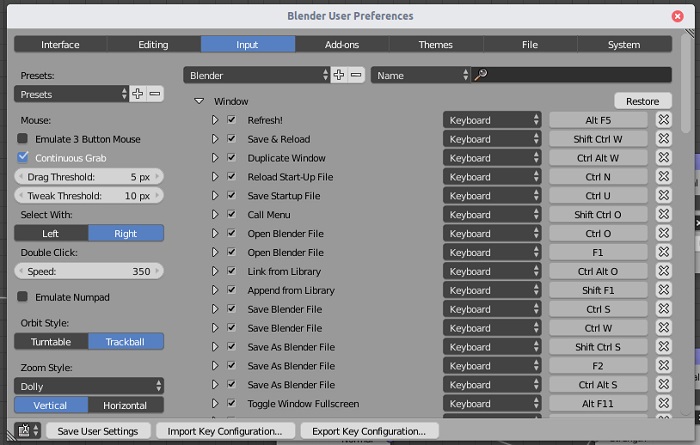Remove the F2 Save As keymap item

[663, 366]
